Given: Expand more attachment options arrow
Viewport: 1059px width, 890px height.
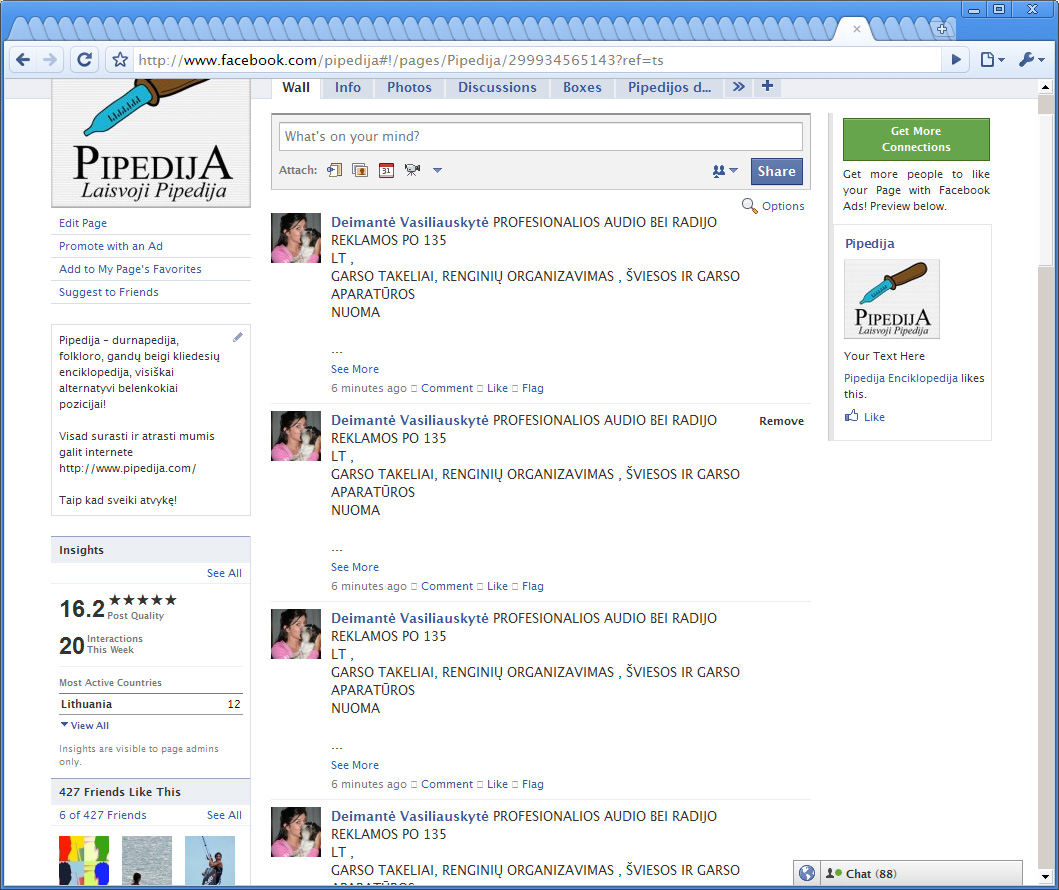Looking at the screenshot, I should (x=437, y=170).
